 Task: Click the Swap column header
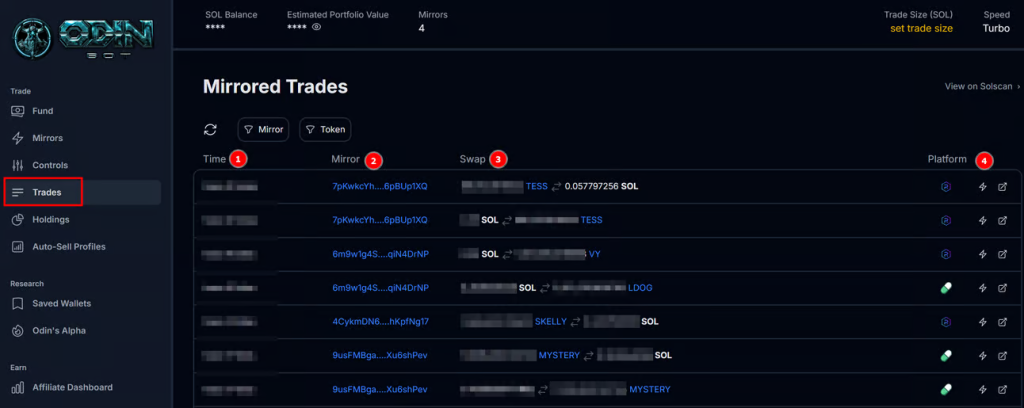pos(473,159)
